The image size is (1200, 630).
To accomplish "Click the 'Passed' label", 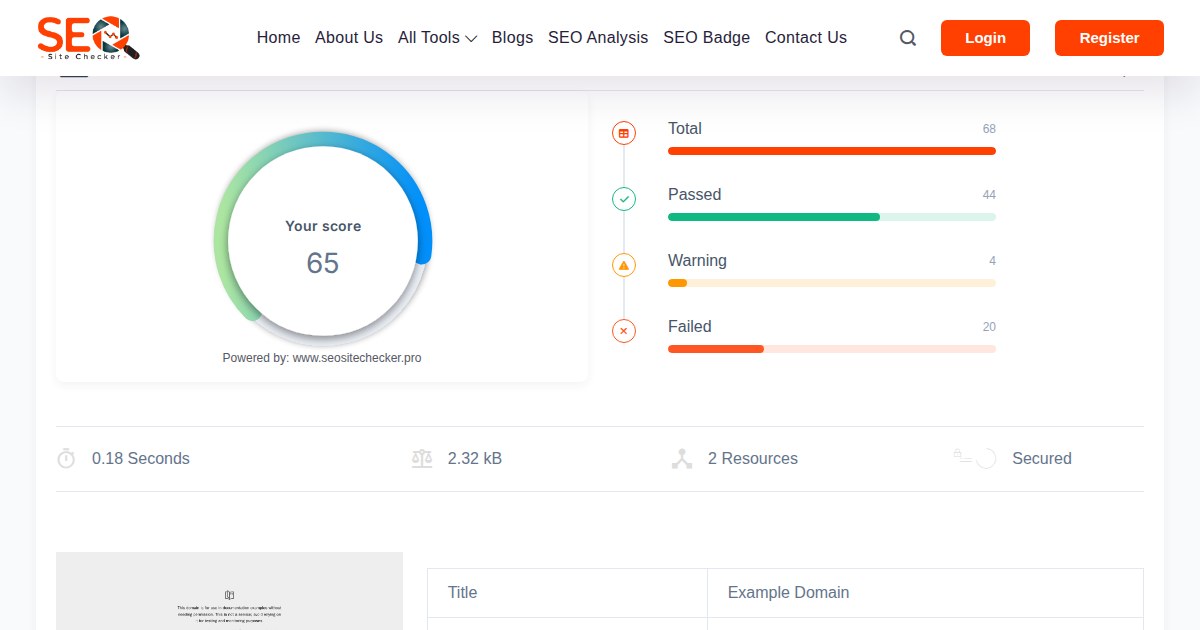I will 694,194.
